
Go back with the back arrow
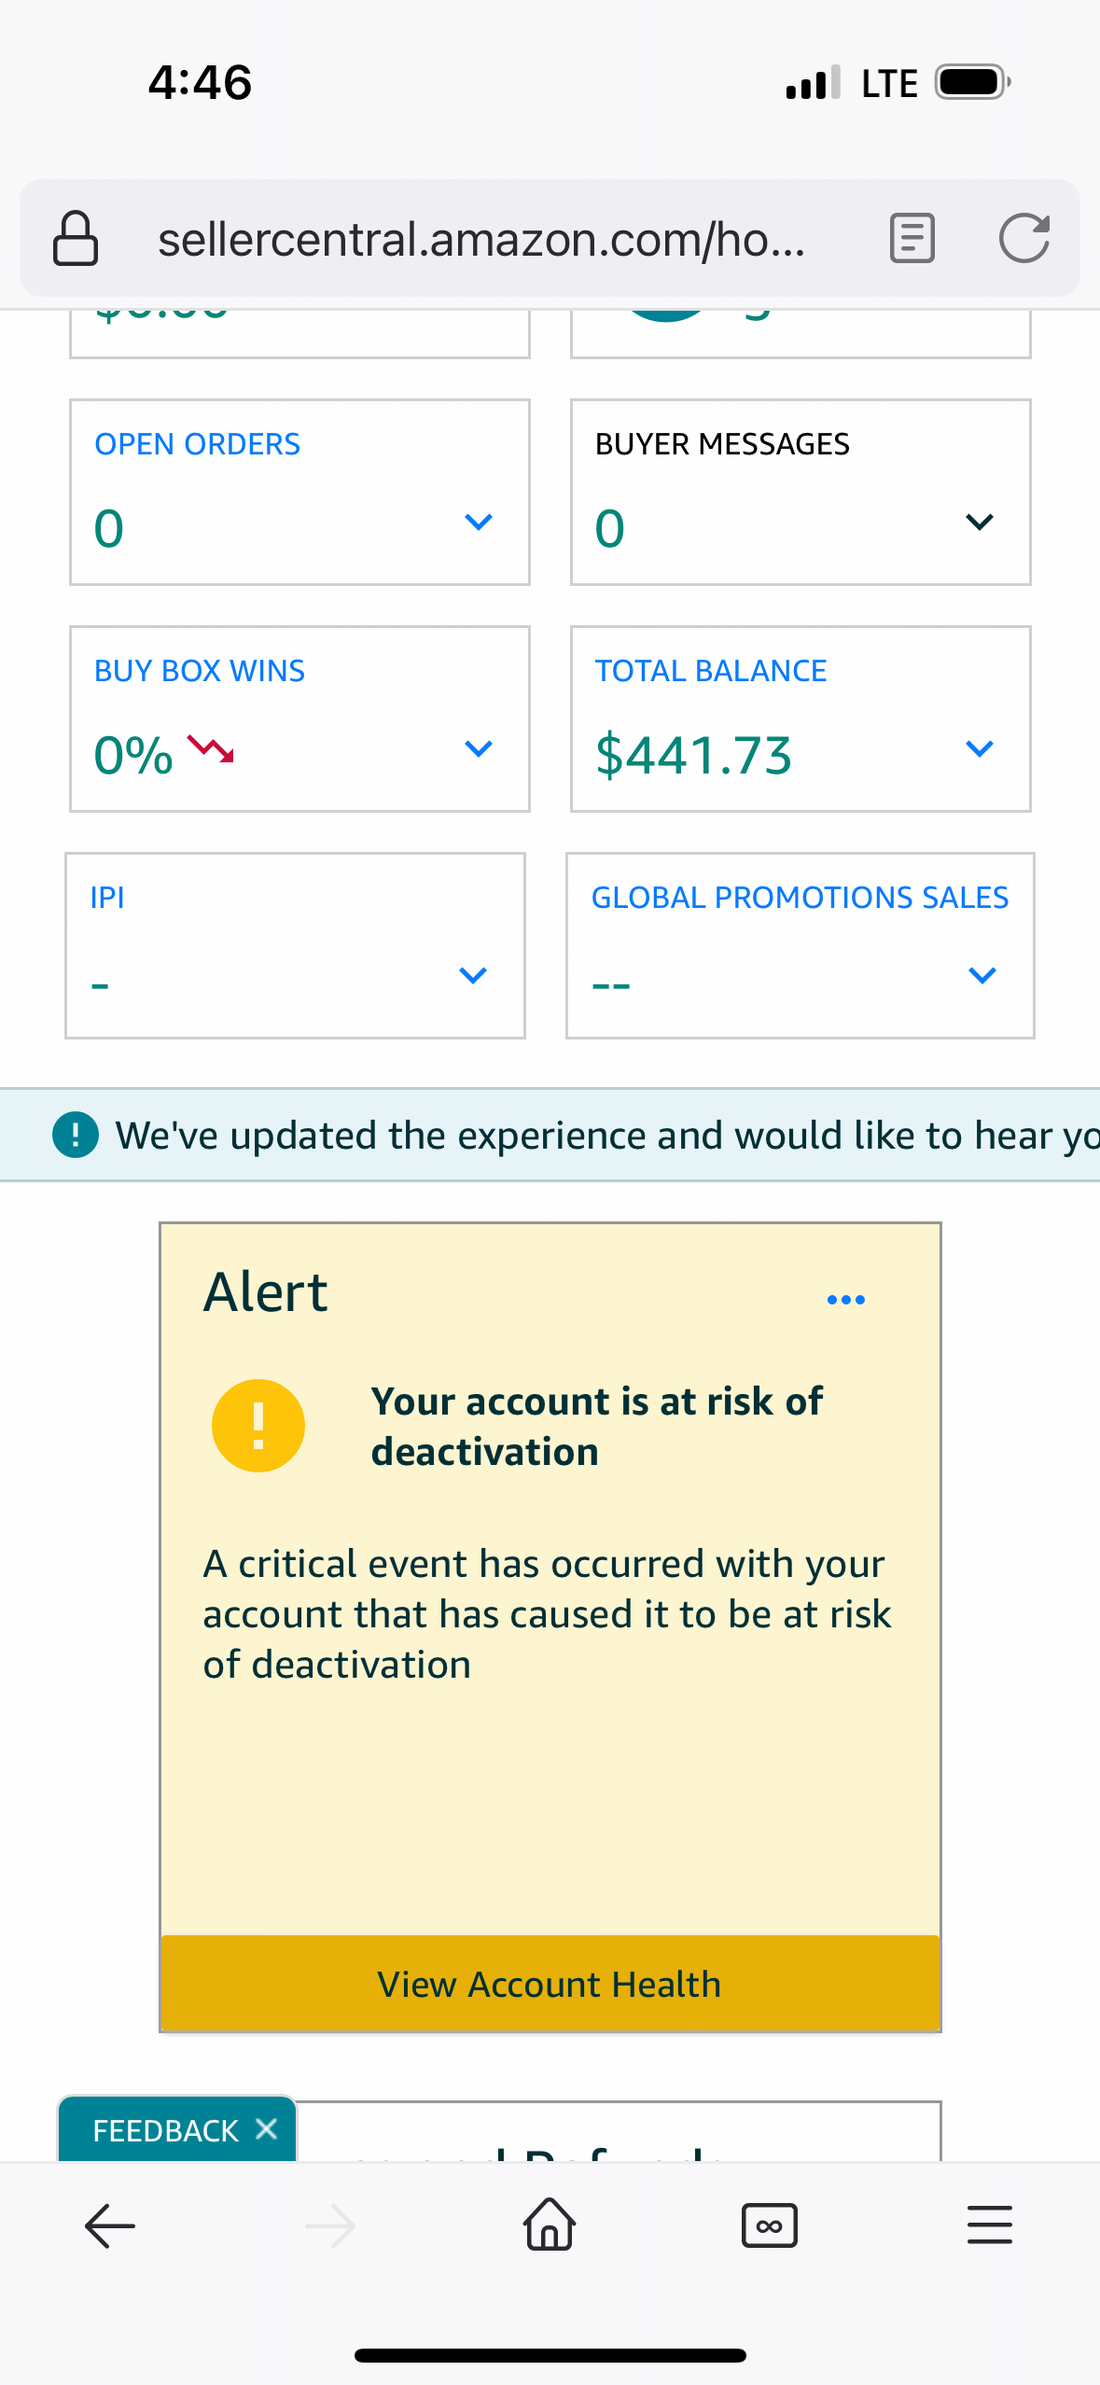(110, 2226)
